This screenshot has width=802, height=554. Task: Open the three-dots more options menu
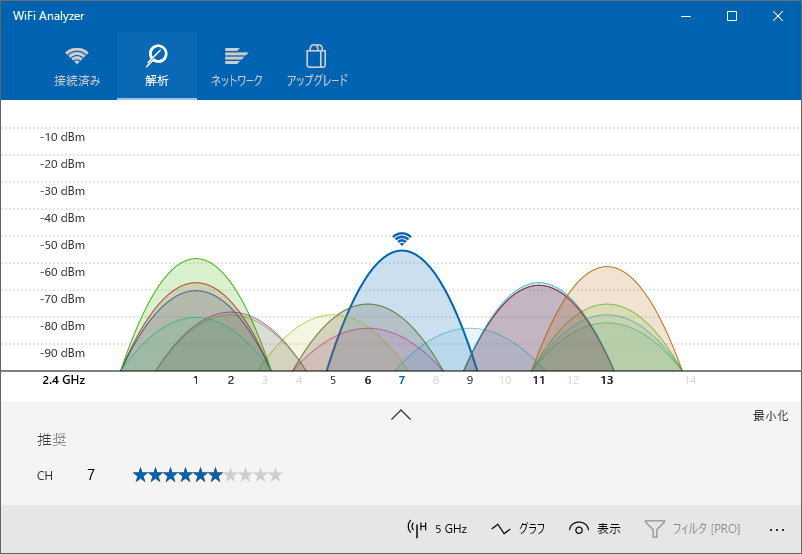point(777,528)
